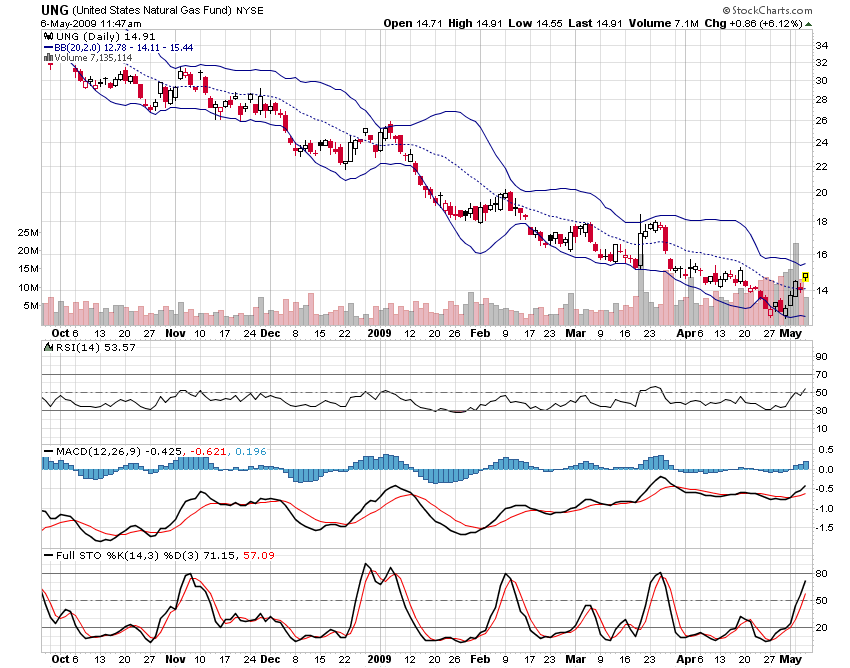This screenshot has height=668, width=850.
Task: Open the StockCharts.com credit link
Action: coord(768,10)
